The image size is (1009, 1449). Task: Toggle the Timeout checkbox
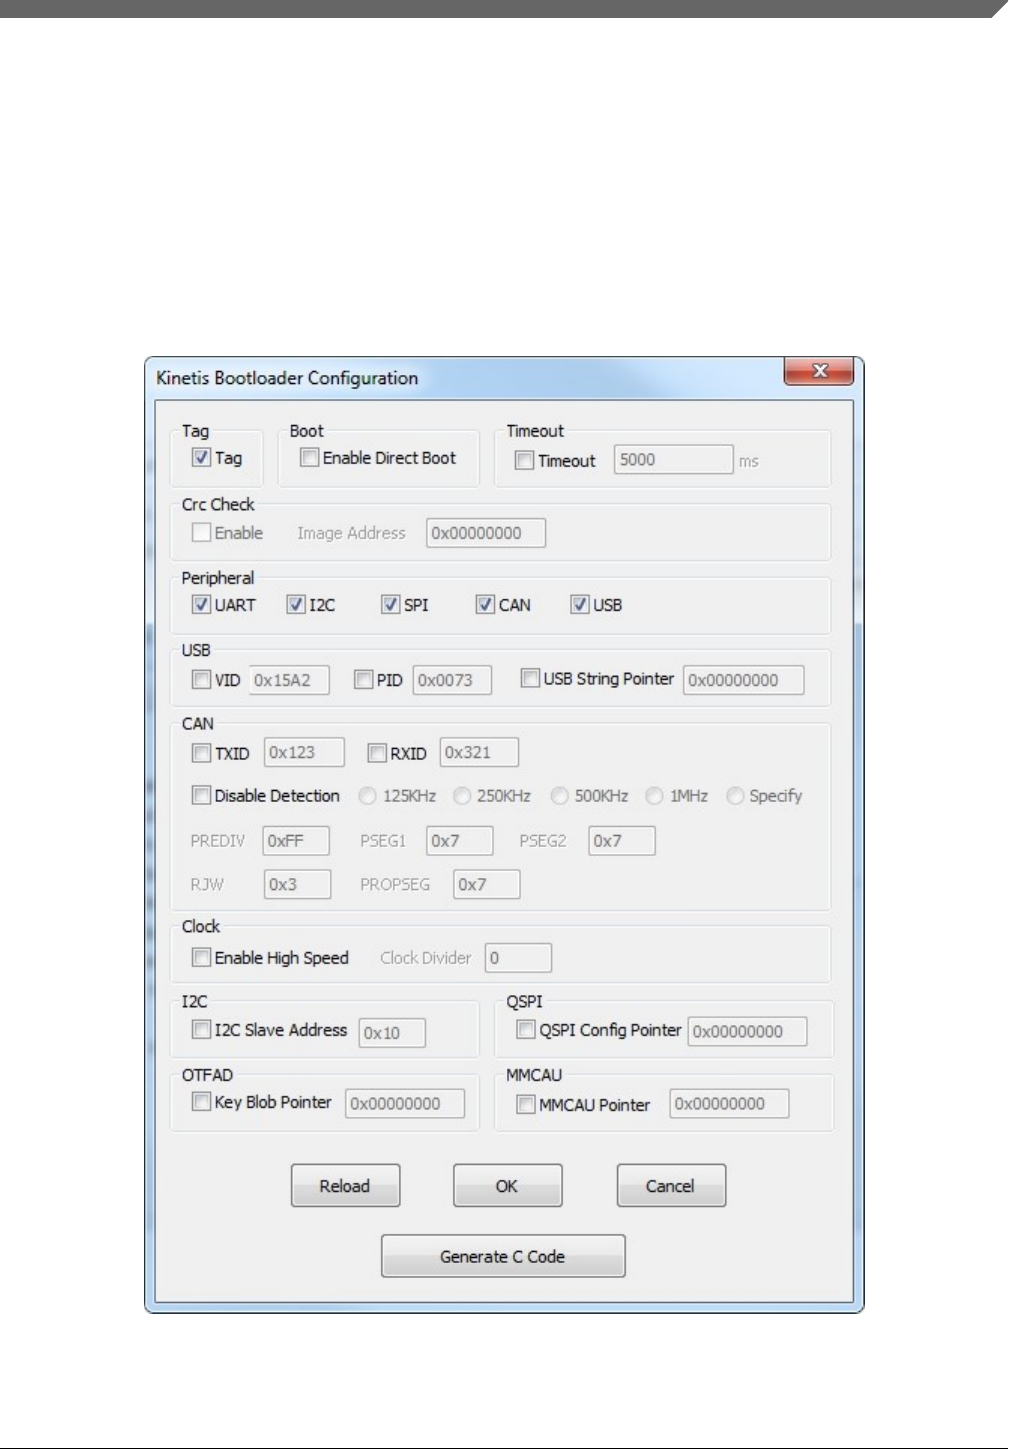pyautogui.click(x=524, y=461)
